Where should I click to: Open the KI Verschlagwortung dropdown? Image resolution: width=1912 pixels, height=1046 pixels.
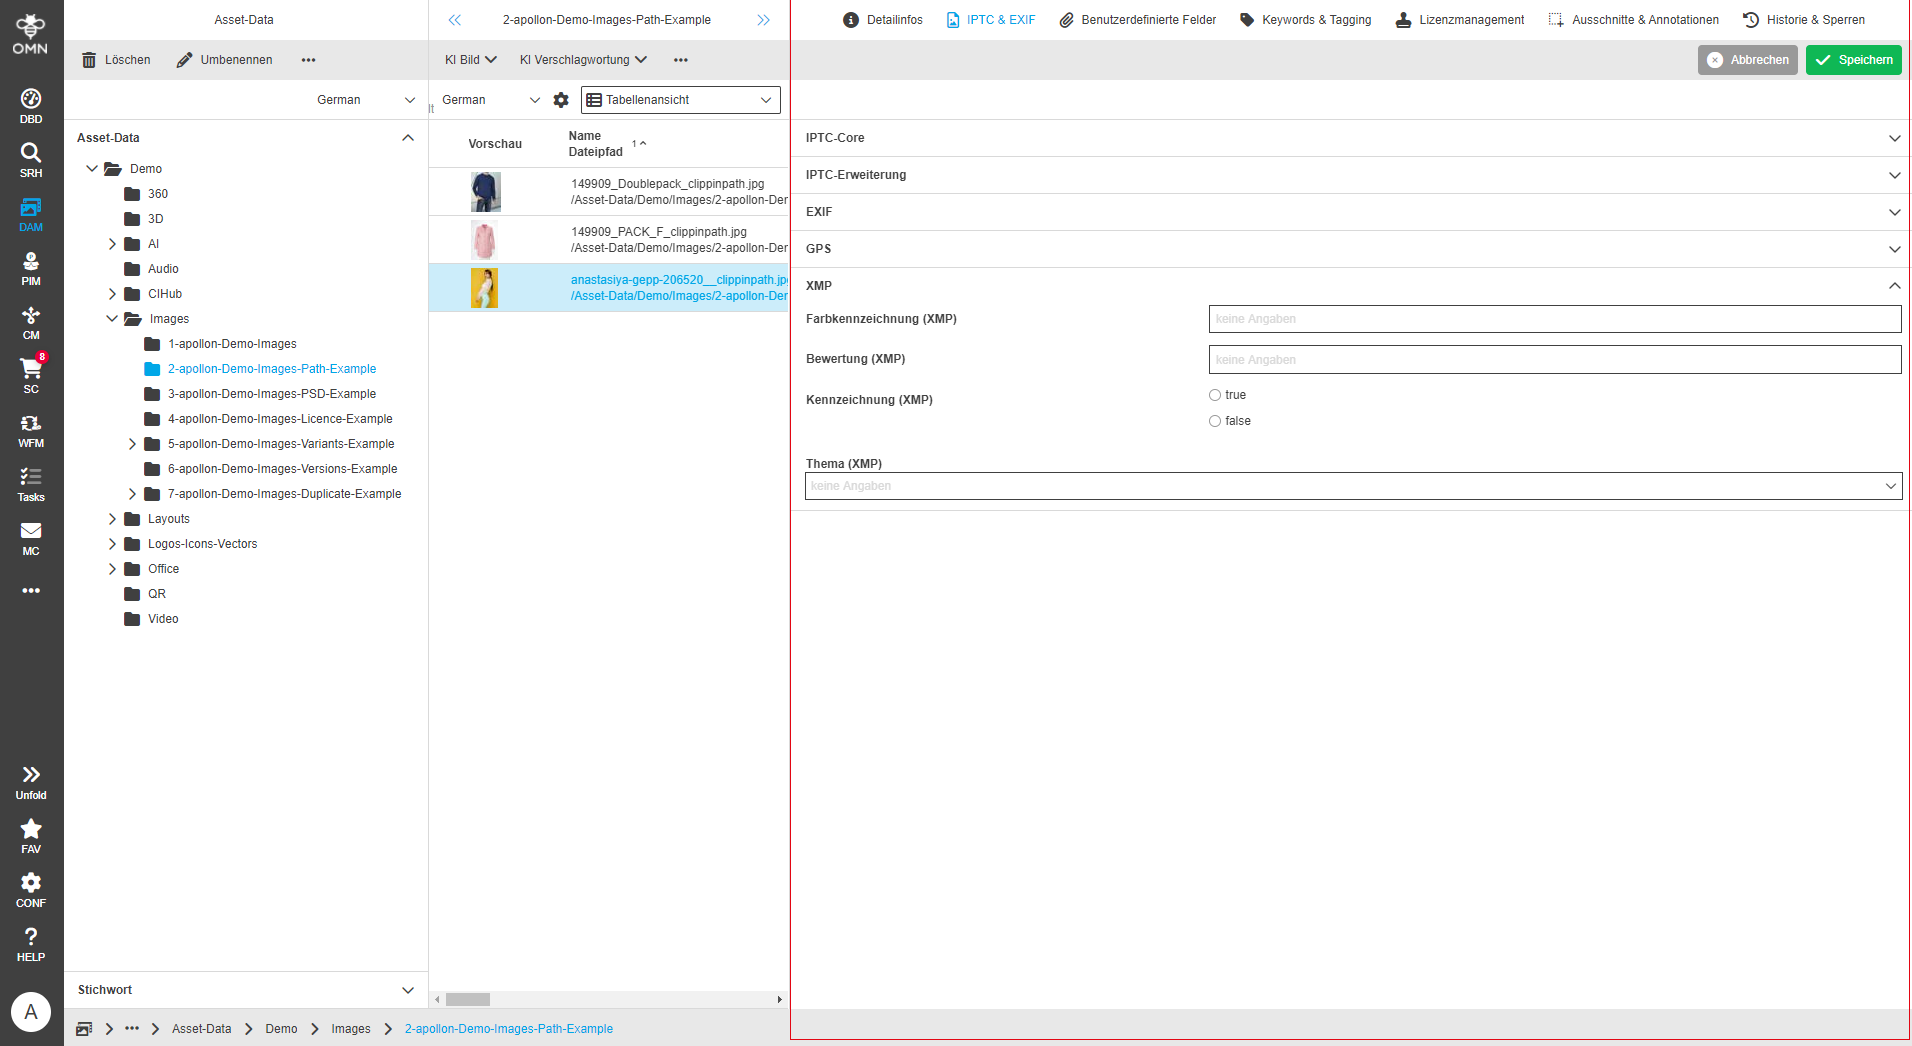point(583,60)
